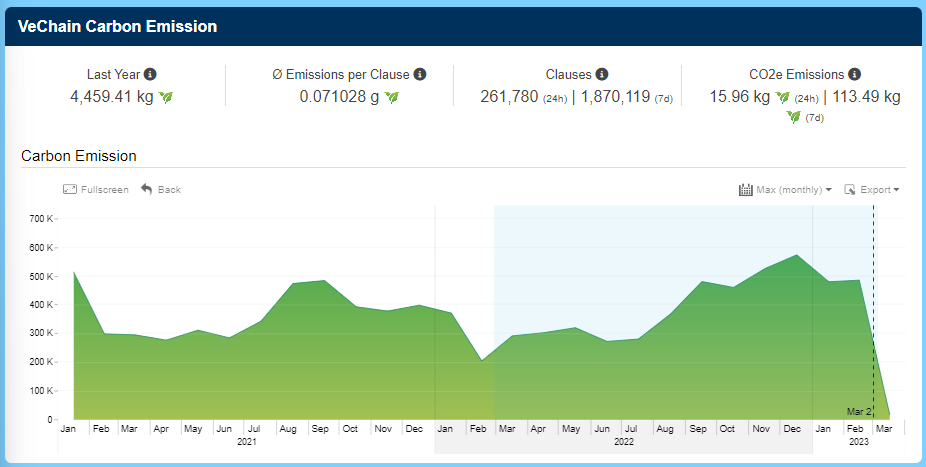Click the 500 K y-axis label
Screen dimensions: 926x467
tap(41, 276)
